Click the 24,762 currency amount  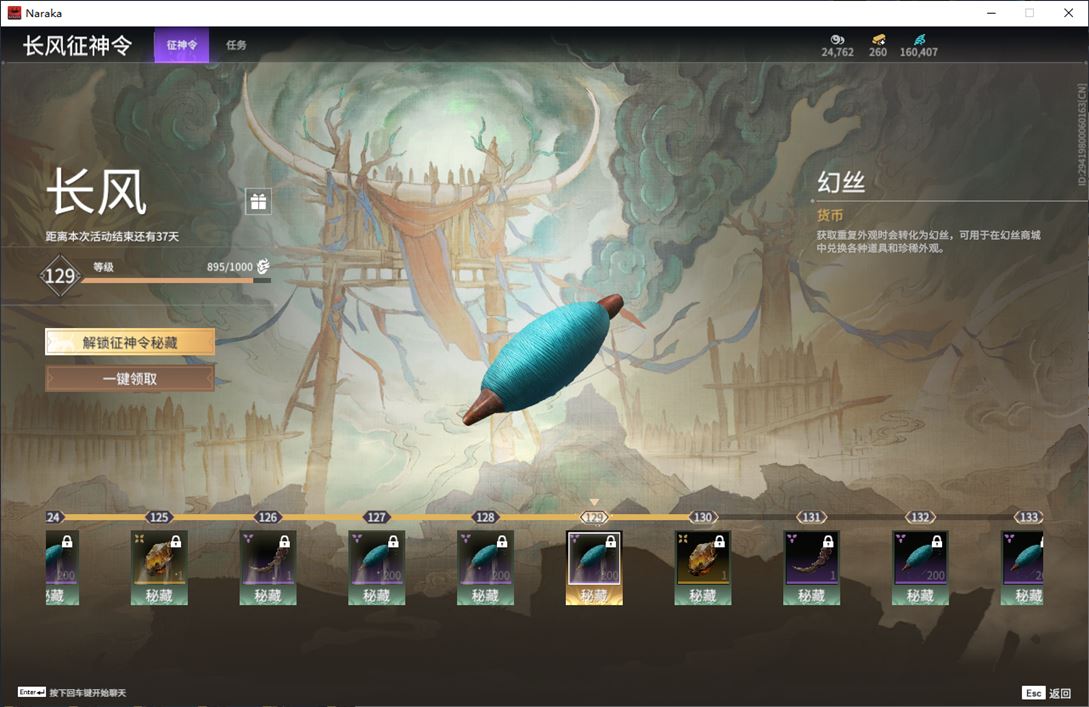click(x=838, y=52)
